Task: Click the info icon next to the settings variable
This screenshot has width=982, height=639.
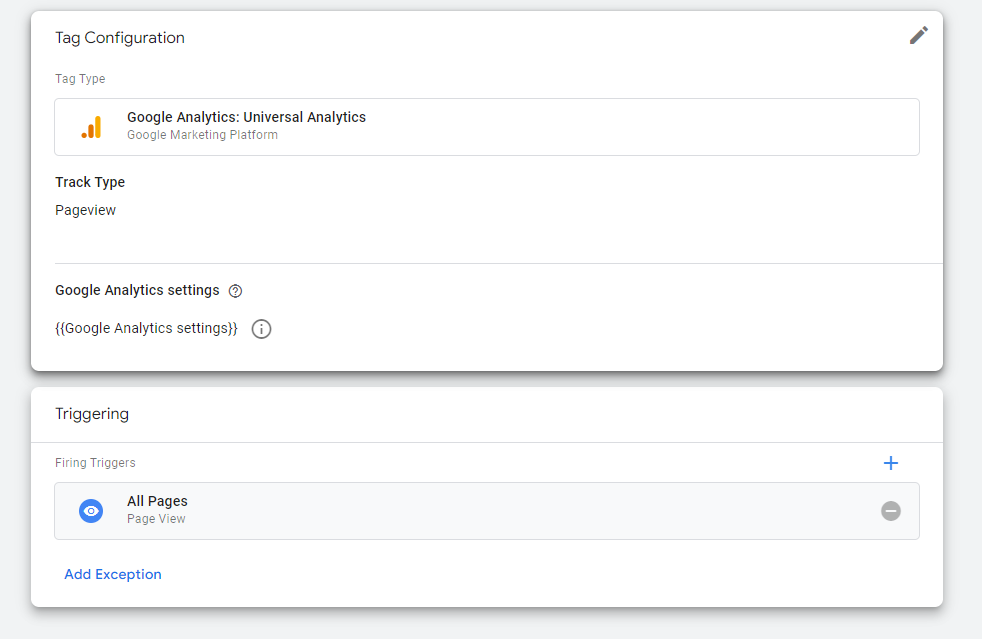Action: (x=261, y=329)
